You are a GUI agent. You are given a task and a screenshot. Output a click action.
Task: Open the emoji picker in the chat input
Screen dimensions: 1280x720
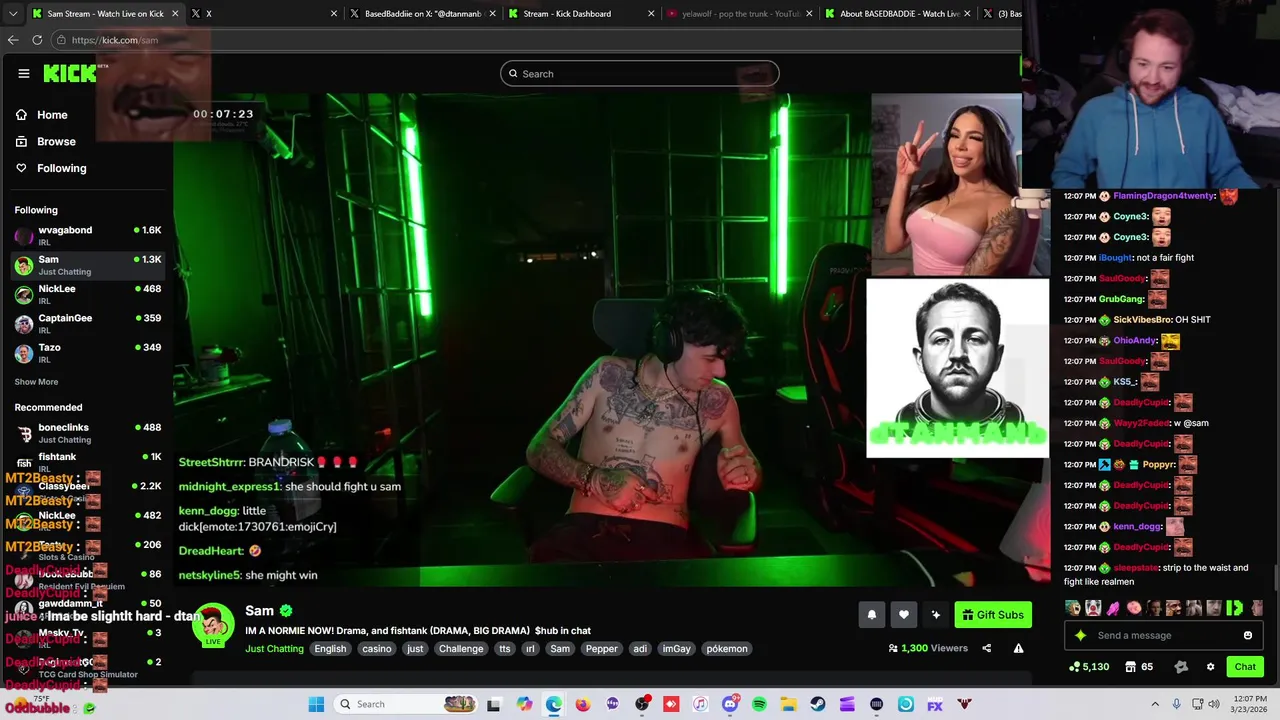pos(1247,636)
